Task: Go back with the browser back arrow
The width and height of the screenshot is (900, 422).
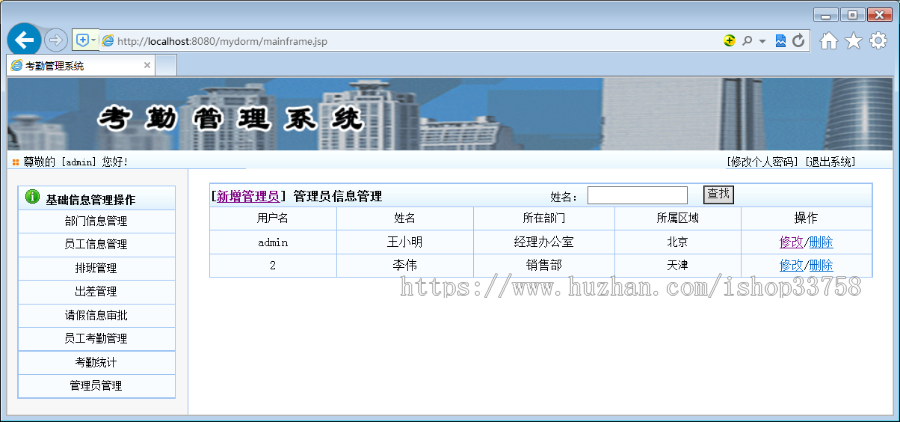Action: 24,40
